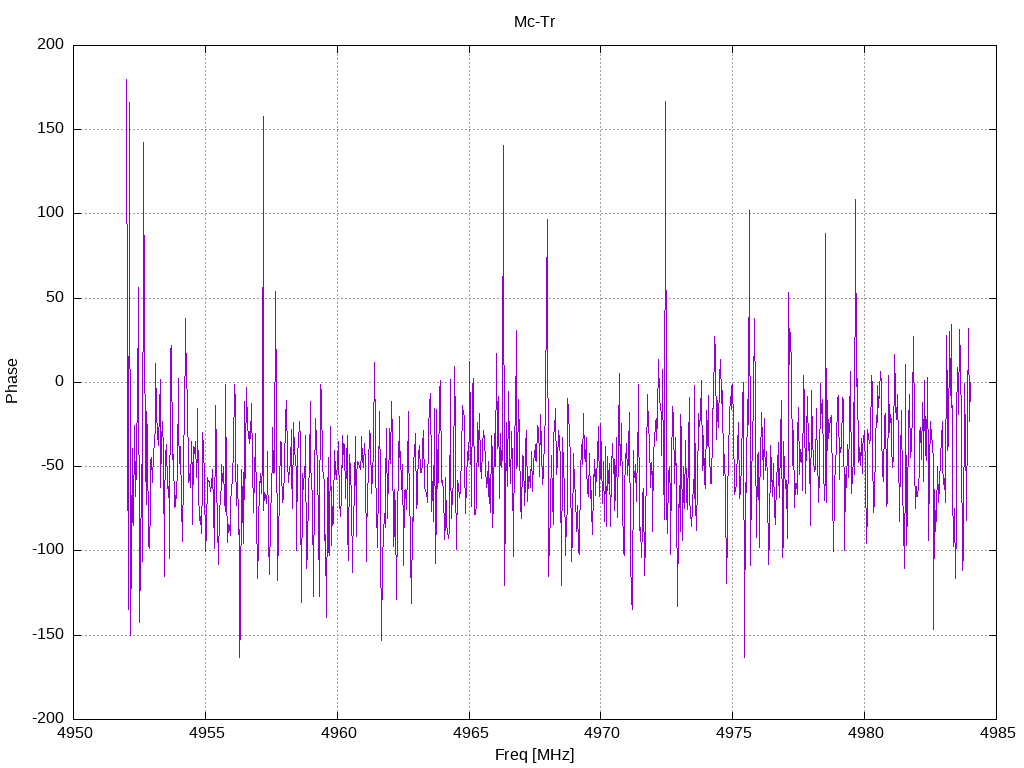Viewport: 1024px width, 768px height.
Task: Click the y-axis tick label '-200'
Action: pos(48,718)
